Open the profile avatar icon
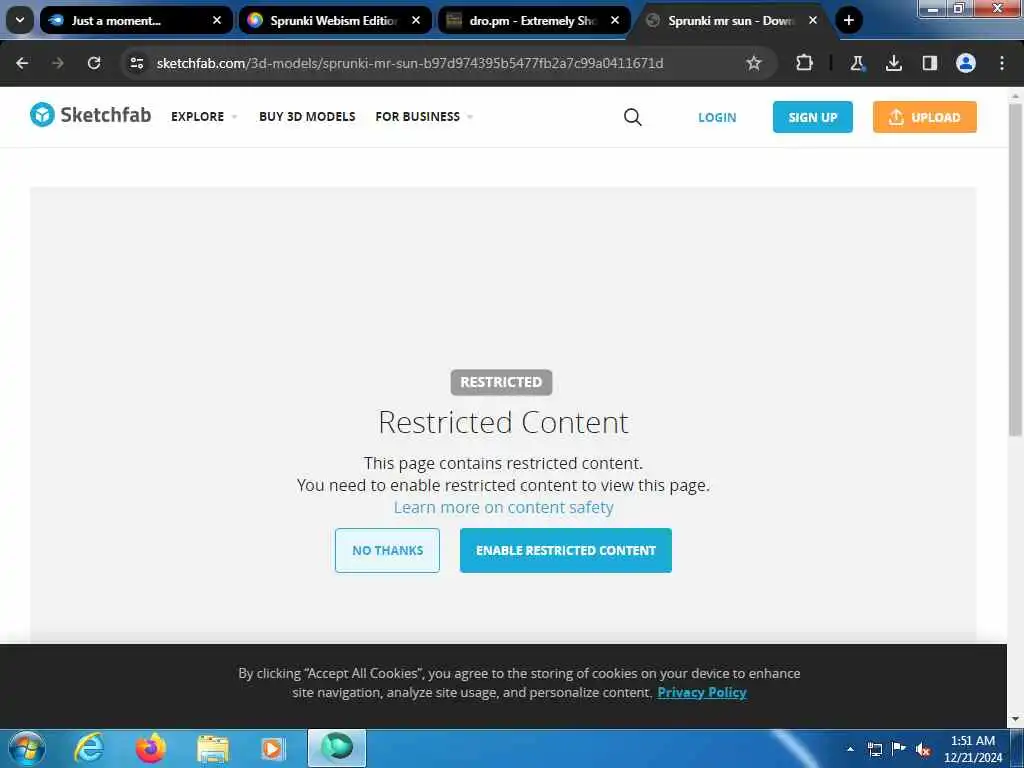 [x=966, y=63]
